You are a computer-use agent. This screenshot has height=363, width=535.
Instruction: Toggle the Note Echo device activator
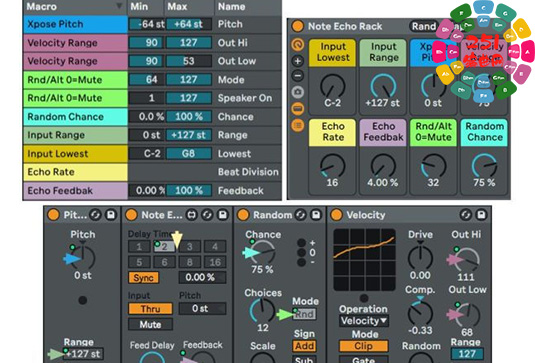click(x=131, y=215)
